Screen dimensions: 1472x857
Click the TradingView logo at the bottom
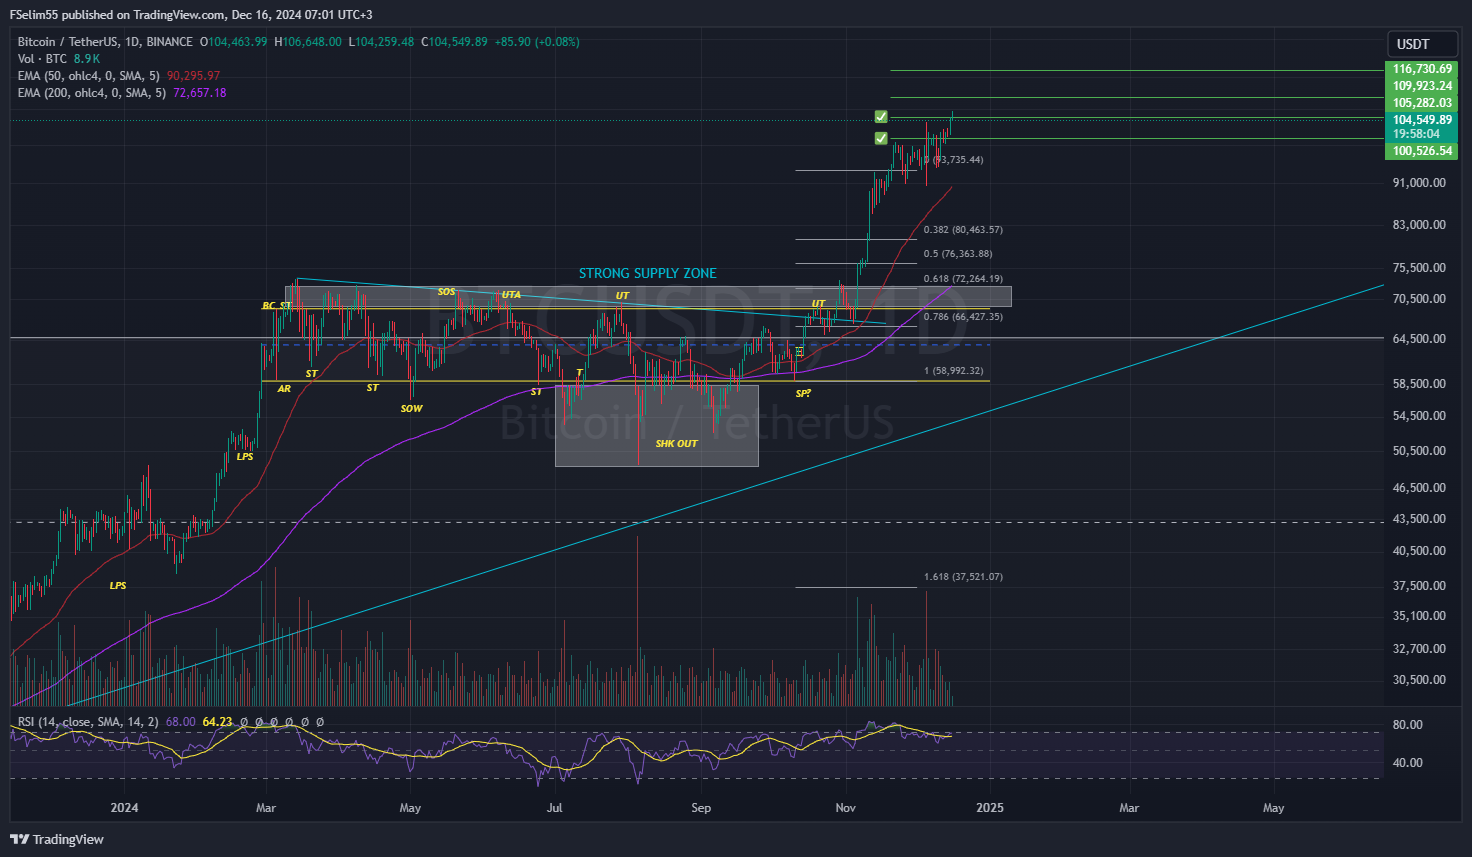coord(57,839)
